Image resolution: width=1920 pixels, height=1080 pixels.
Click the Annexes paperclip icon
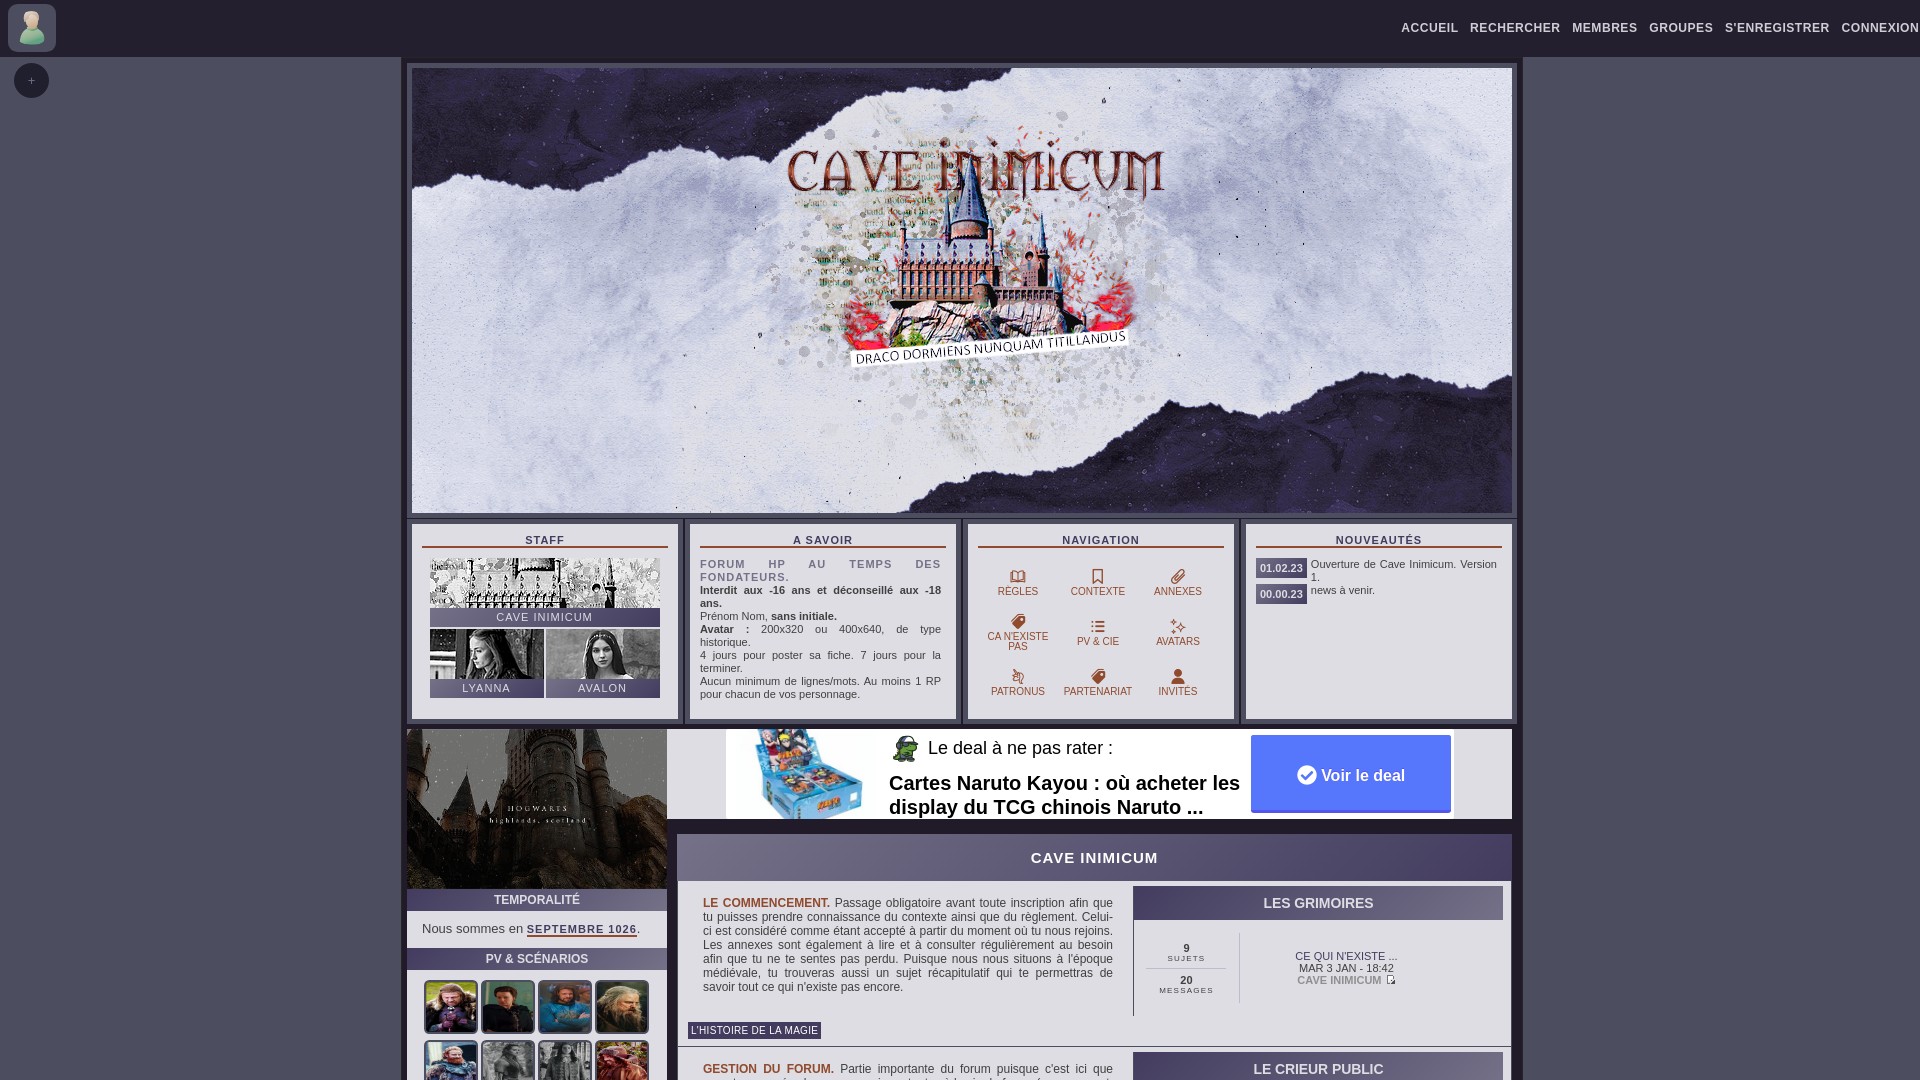tap(1178, 577)
